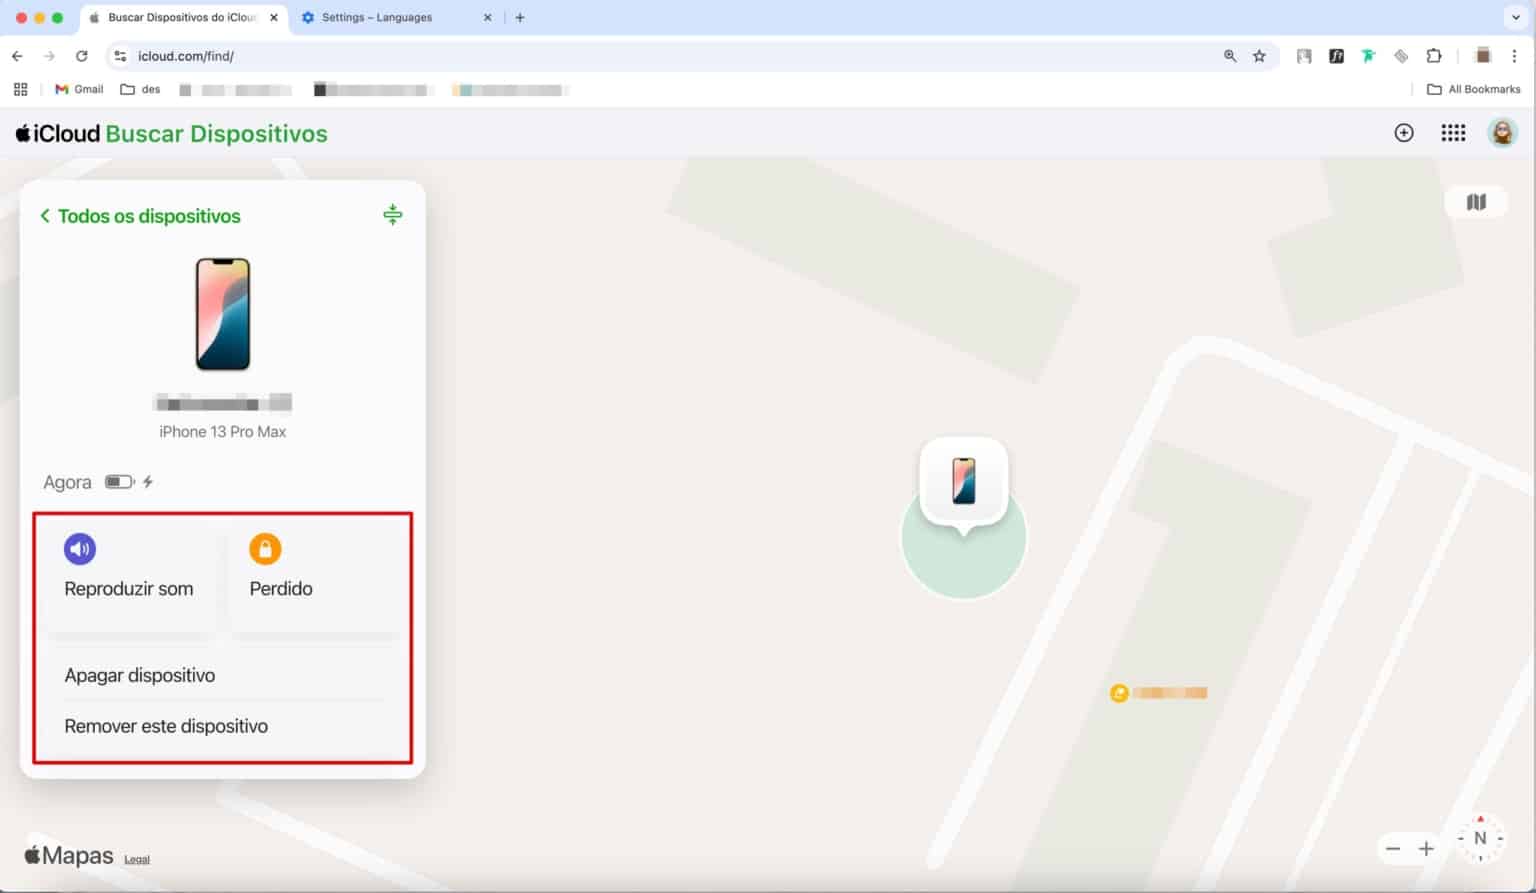Click the orange place marker on map
The height and width of the screenshot is (893, 1536).
(x=1119, y=693)
